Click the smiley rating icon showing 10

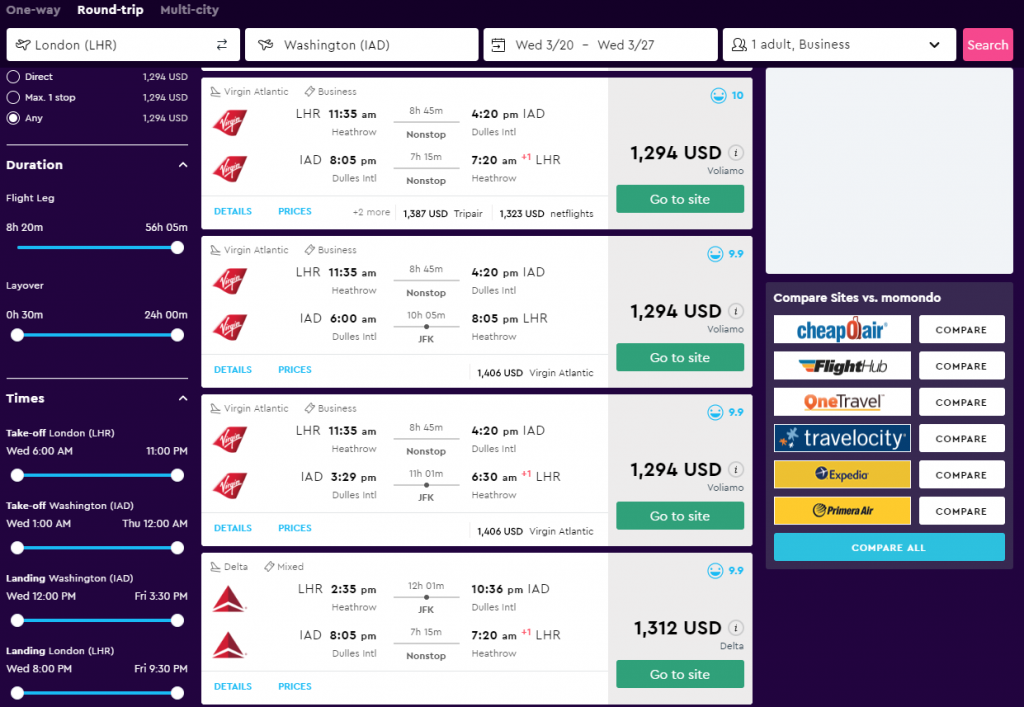coord(718,95)
